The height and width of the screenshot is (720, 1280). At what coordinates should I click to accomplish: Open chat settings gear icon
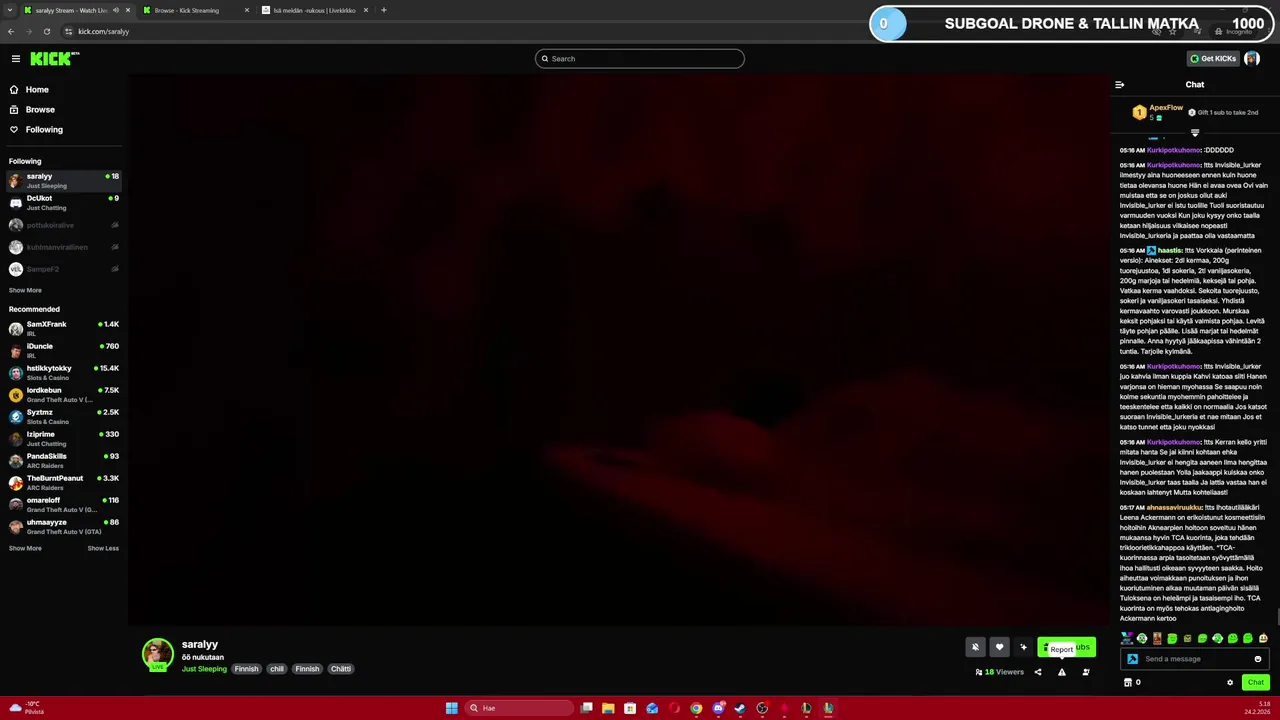point(1230,683)
